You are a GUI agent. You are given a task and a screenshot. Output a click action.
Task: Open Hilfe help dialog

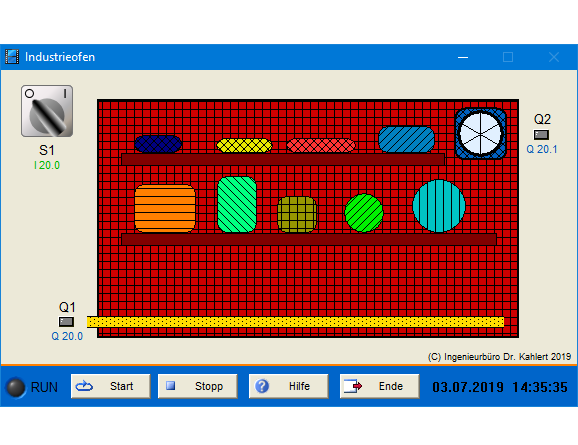289,386
